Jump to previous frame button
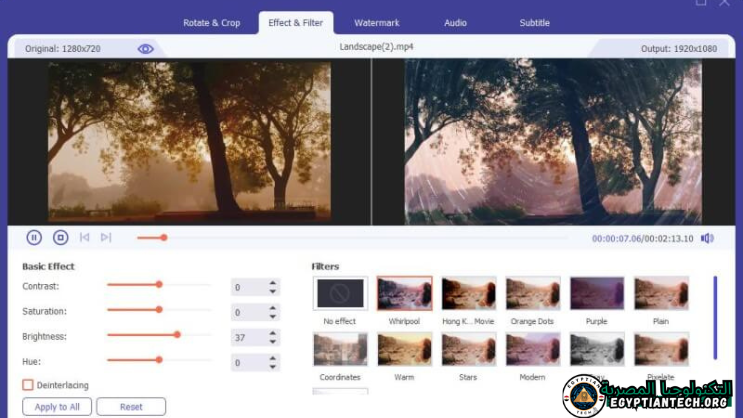 (x=84, y=237)
